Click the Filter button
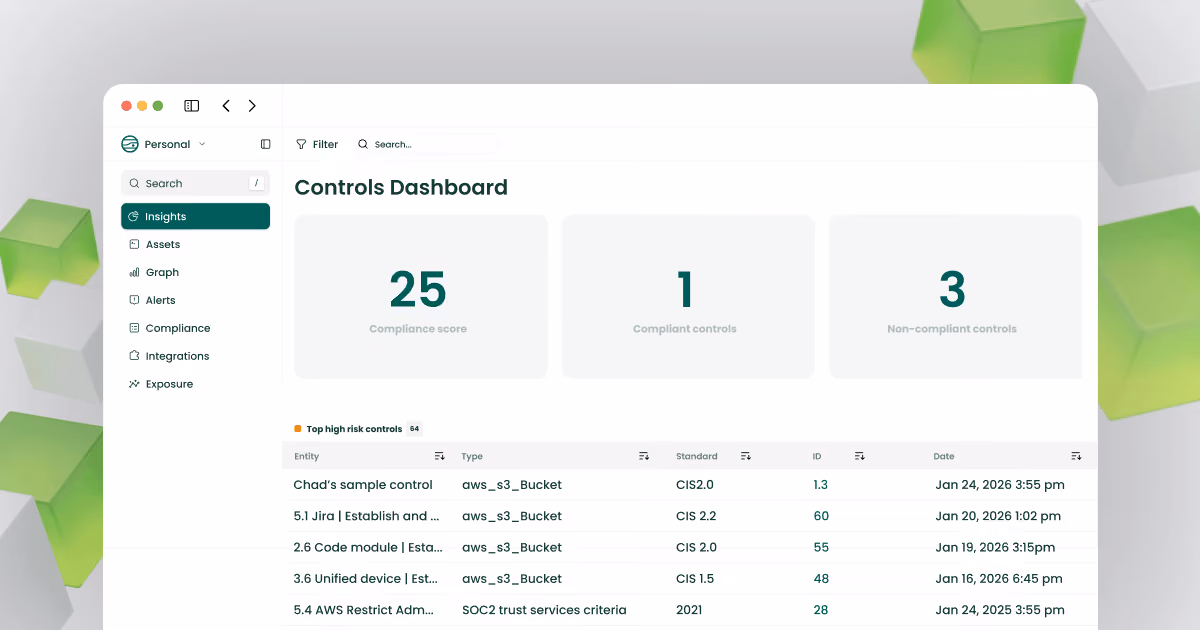The height and width of the screenshot is (630, 1200). [x=317, y=144]
